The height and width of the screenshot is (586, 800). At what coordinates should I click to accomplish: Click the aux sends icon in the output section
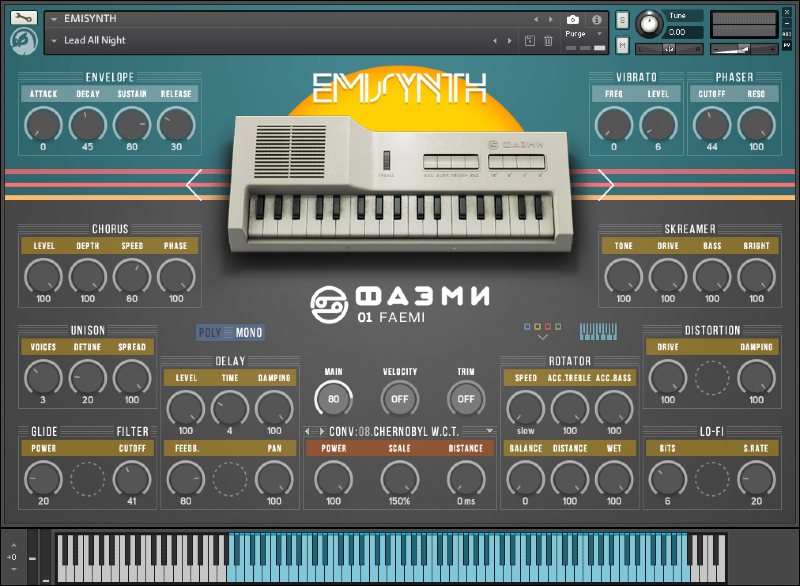[787, 33]
